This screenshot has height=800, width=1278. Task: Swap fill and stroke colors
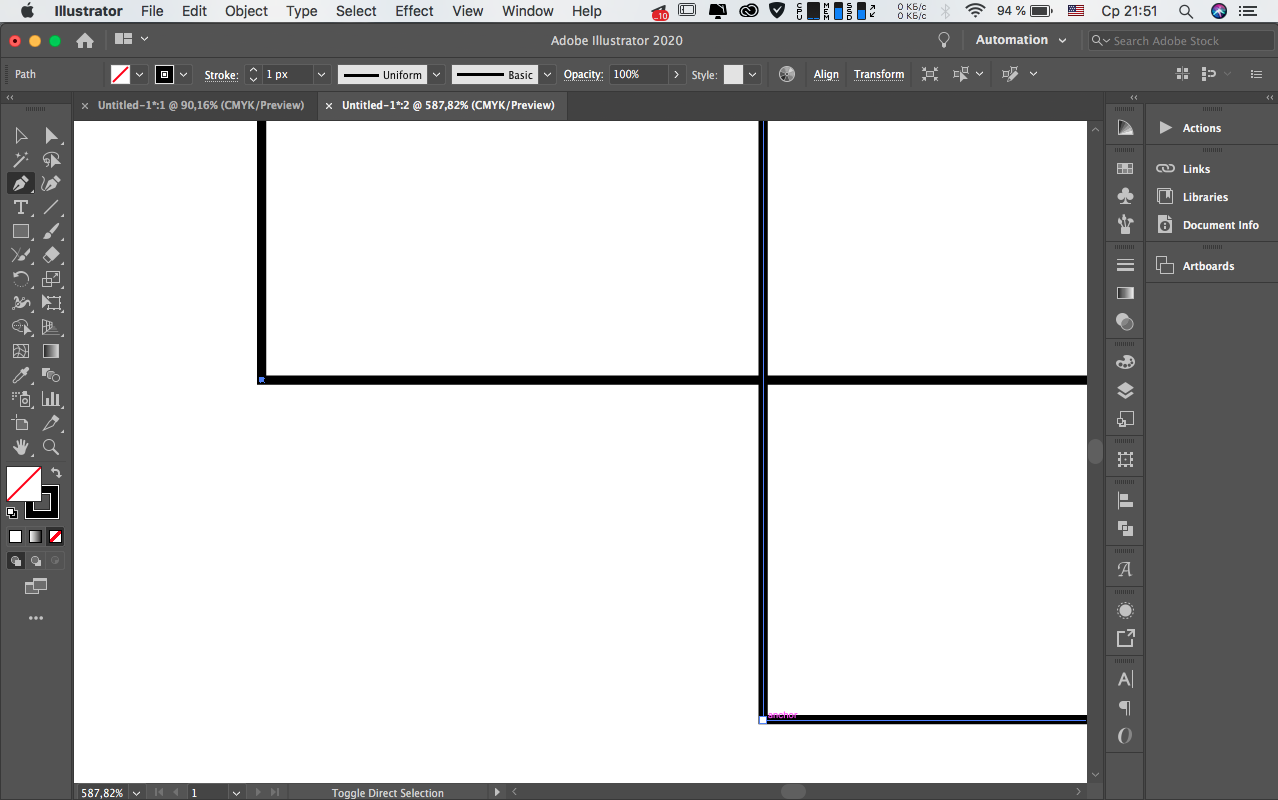[x=56, y=472]
